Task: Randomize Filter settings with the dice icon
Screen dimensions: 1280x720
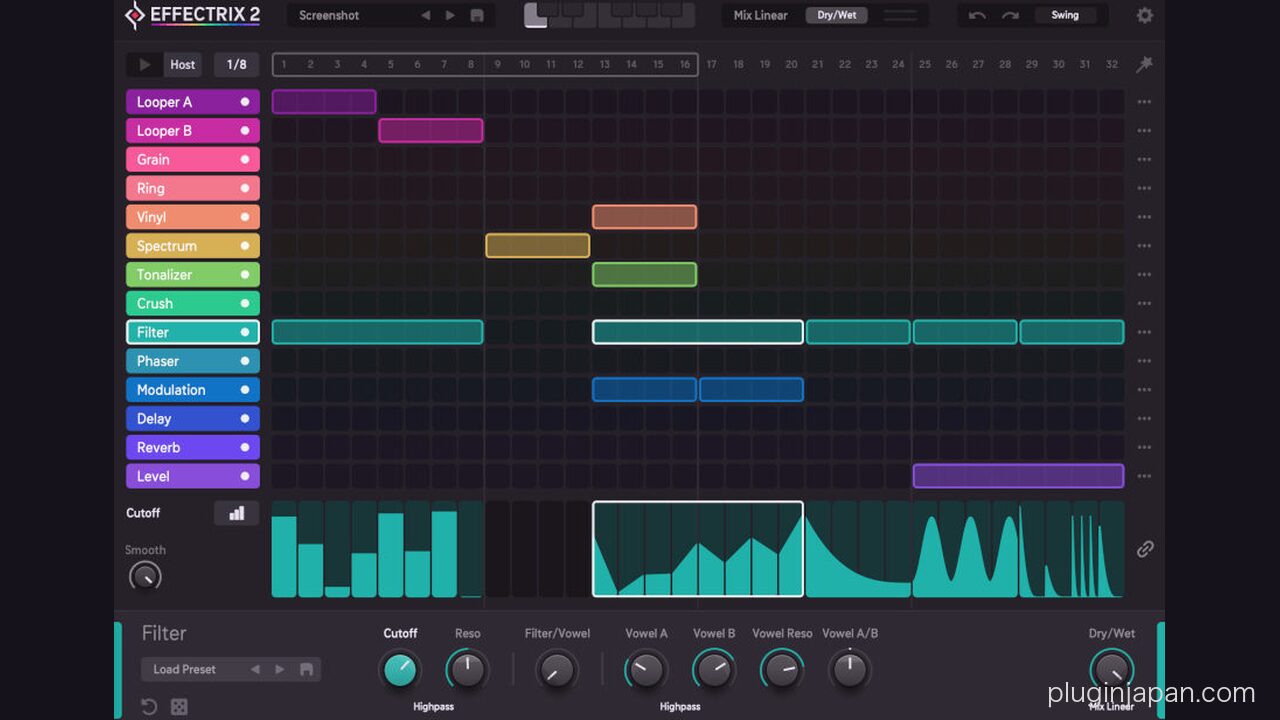Action: coord(178,707)
